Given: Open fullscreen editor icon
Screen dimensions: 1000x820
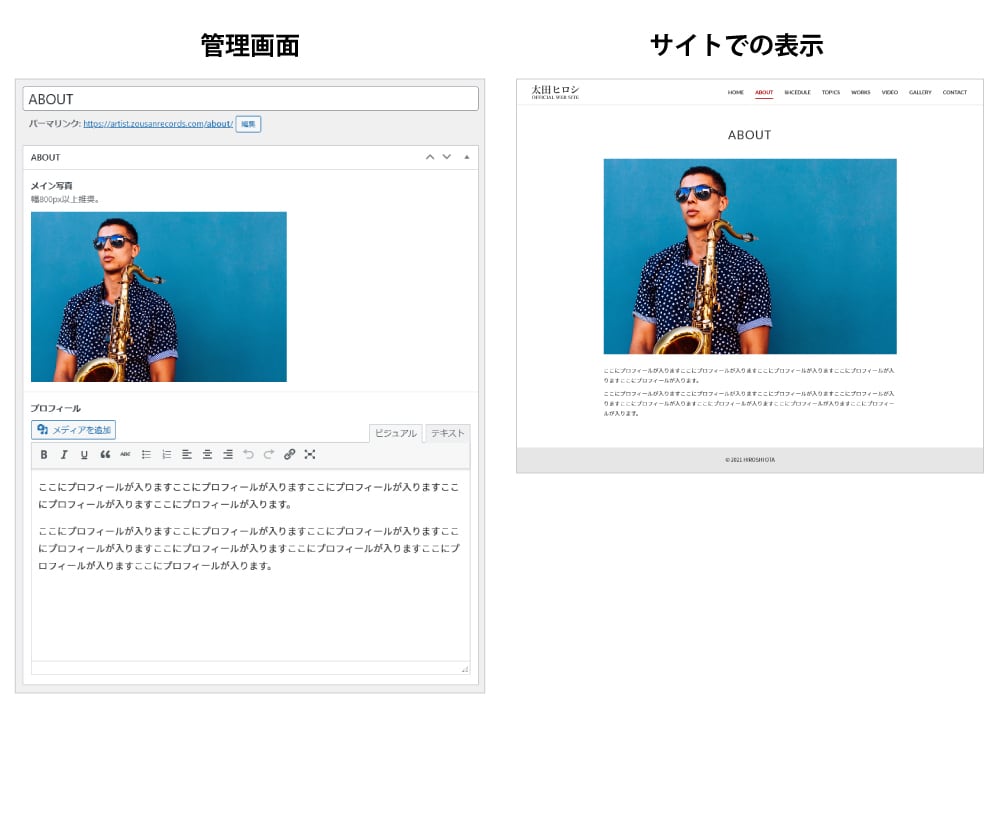Looking at the screenshot, I should point(310,455).
